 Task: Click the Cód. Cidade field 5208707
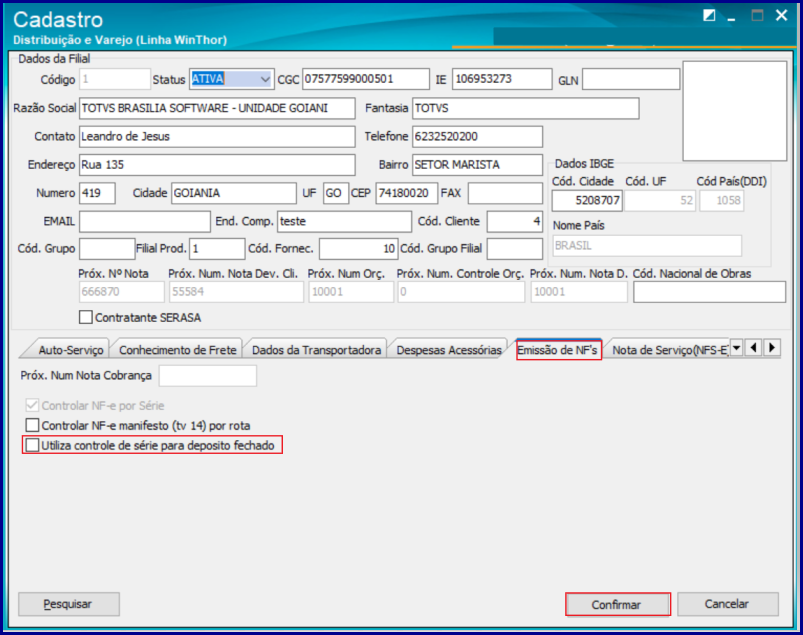587,200
